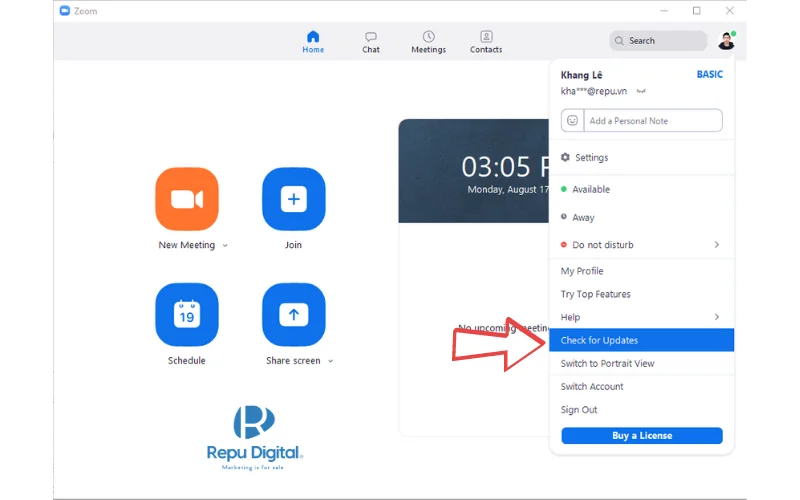The image size is (800, 500).
Task: Select Try Top Features
Action: tap(641, 294)
